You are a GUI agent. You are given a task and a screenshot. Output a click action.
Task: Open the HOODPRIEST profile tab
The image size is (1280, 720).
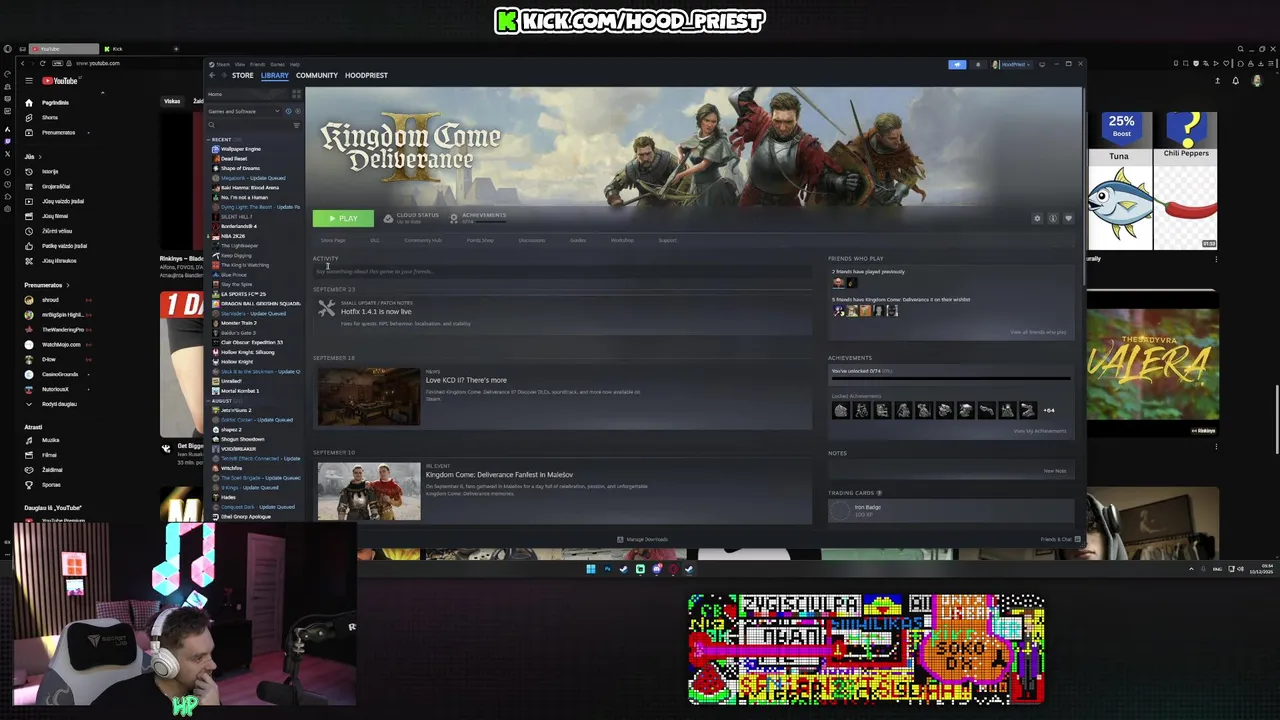[366, 75]
